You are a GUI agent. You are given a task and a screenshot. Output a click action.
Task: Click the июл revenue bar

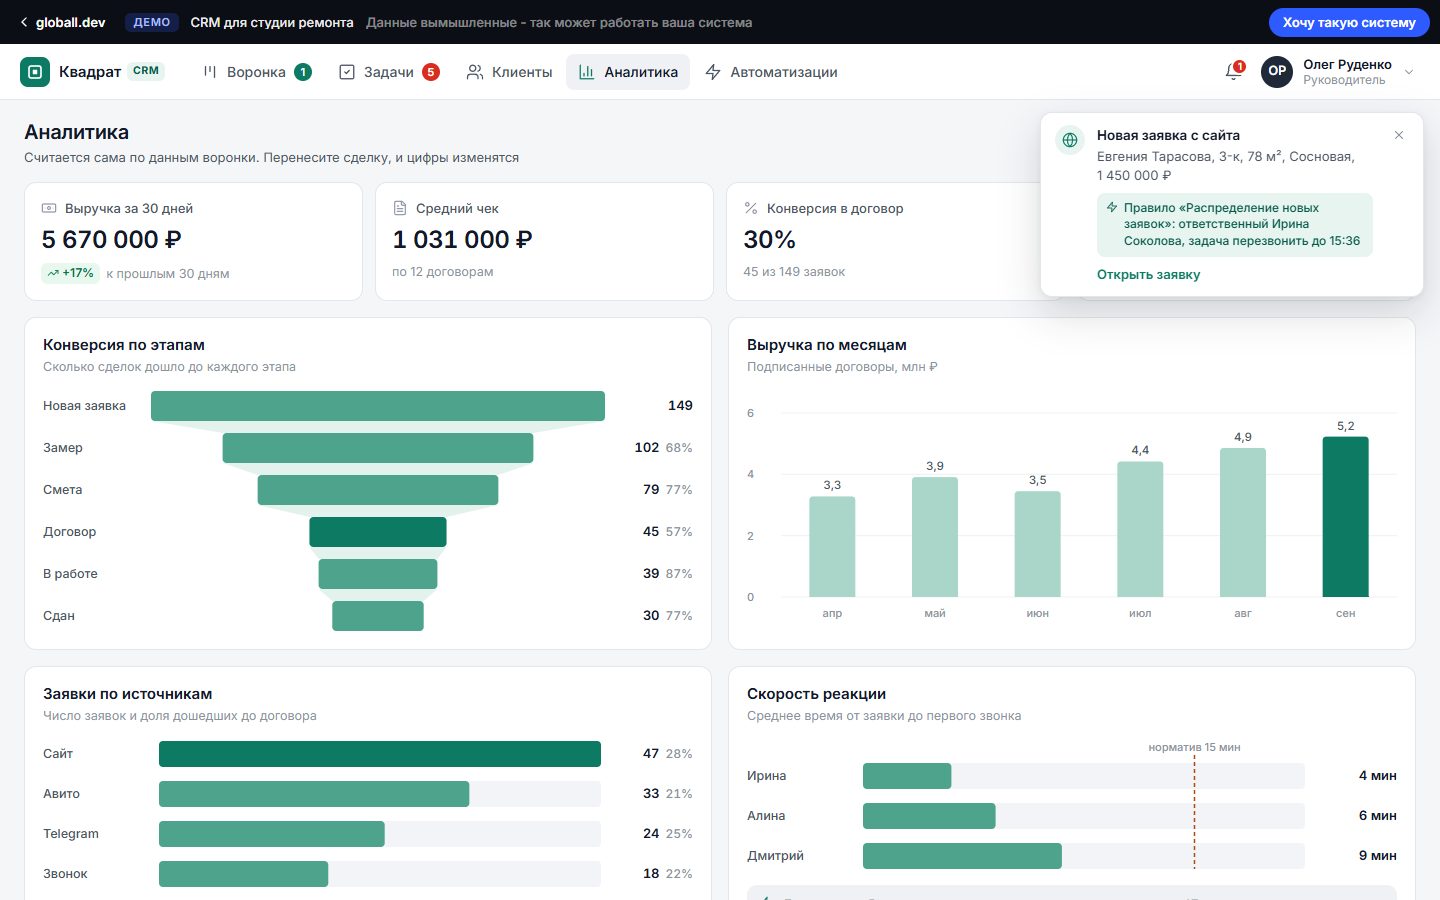1140,529
